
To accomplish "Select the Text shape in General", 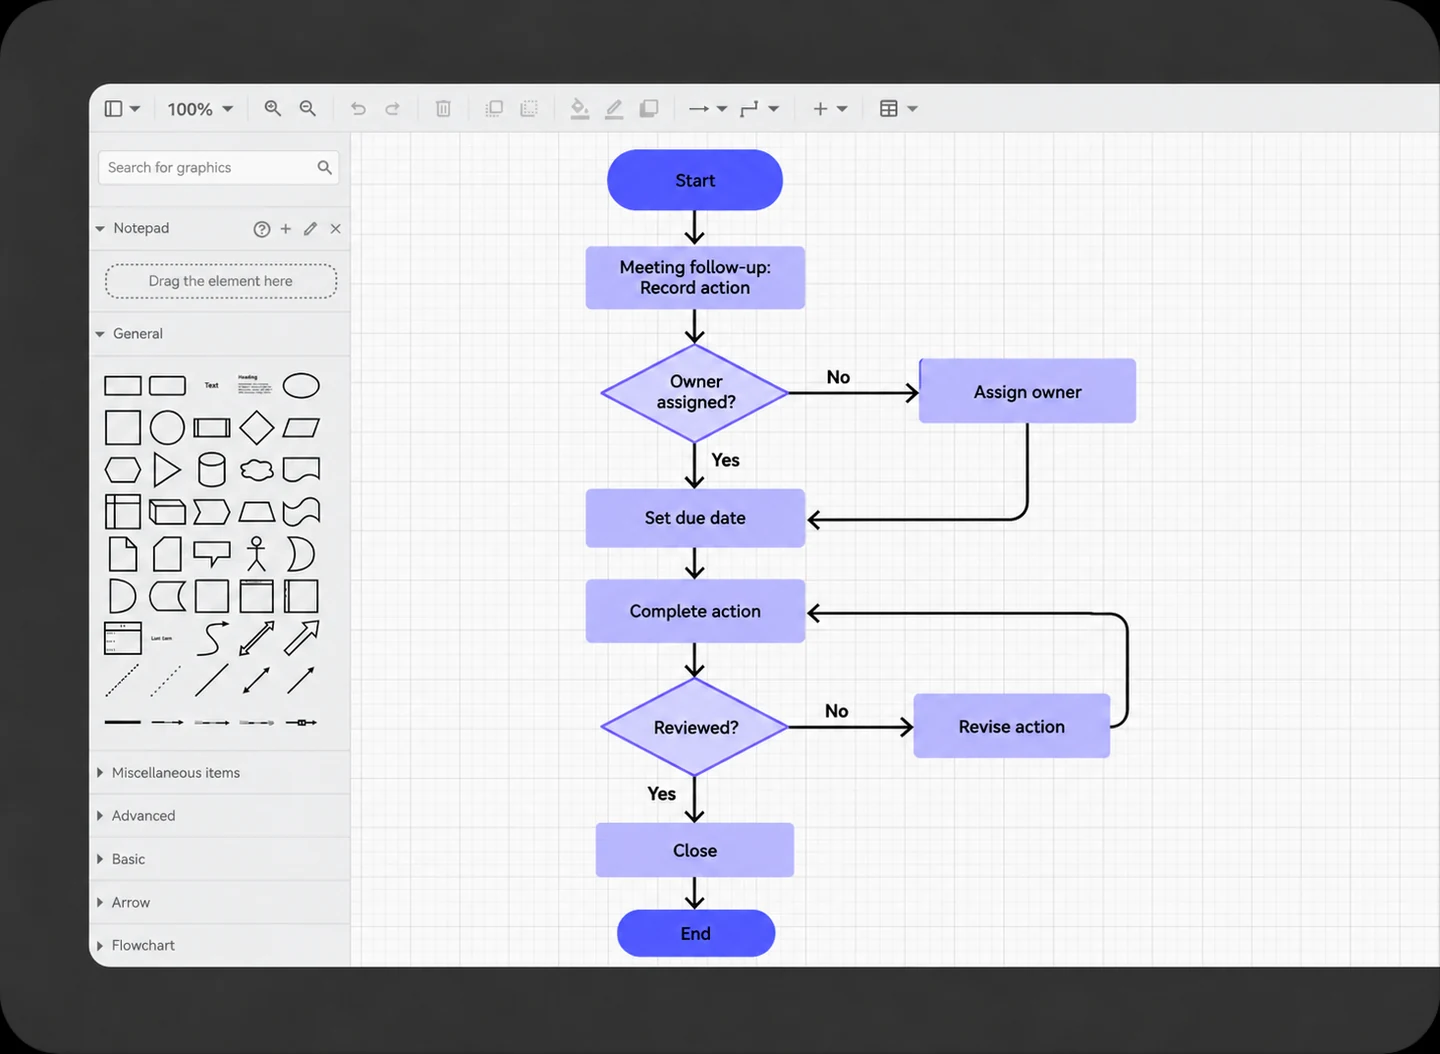I will coord(212,385).
